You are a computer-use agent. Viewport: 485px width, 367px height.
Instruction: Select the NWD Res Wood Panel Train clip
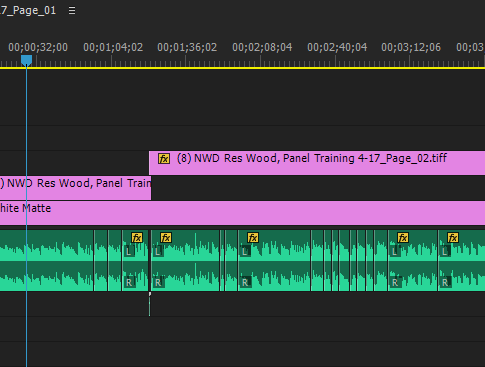pos(75,188)
